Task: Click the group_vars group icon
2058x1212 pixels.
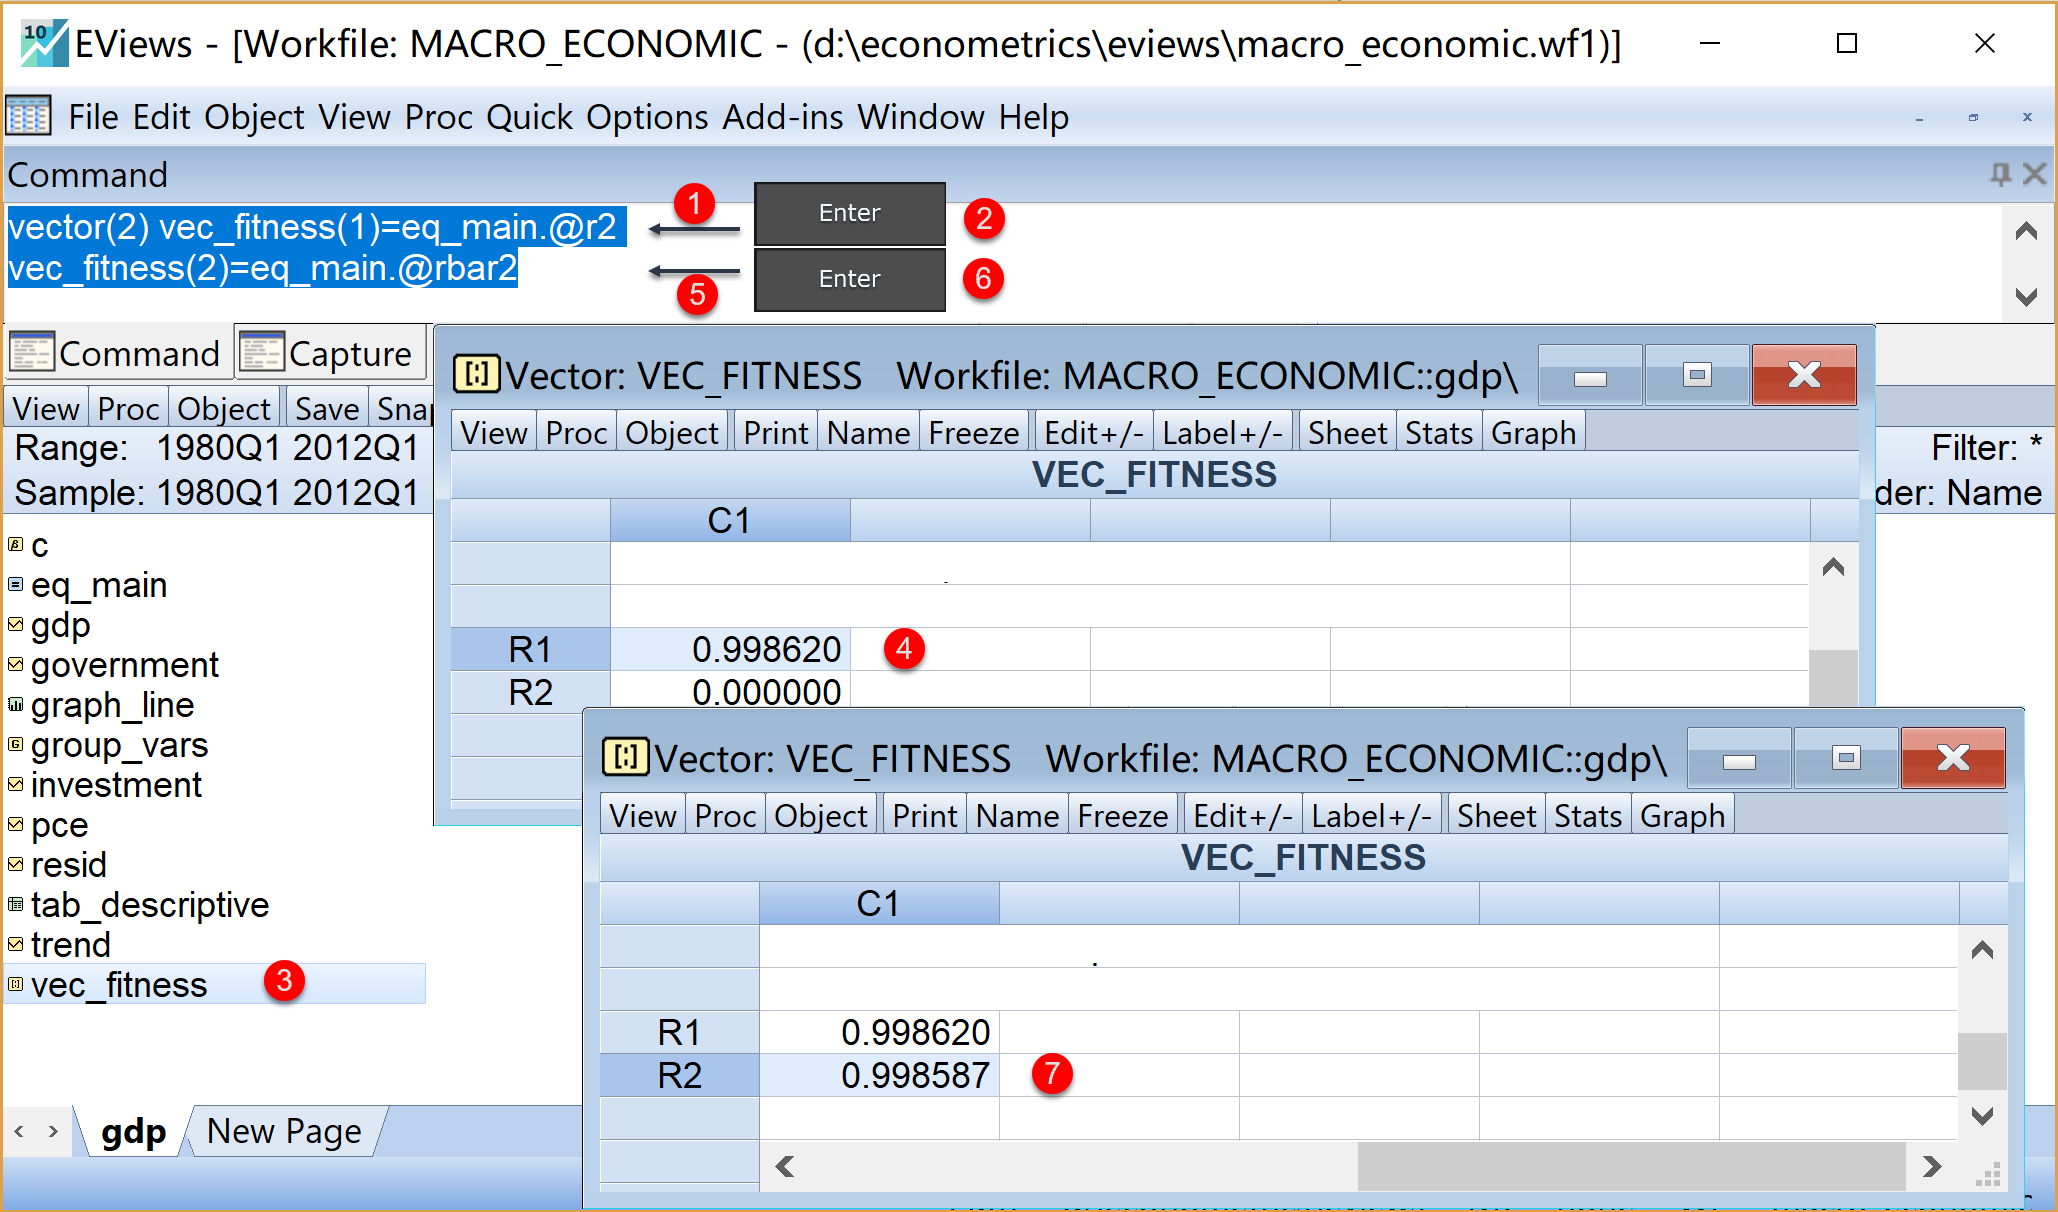Action: click(15, 745)
